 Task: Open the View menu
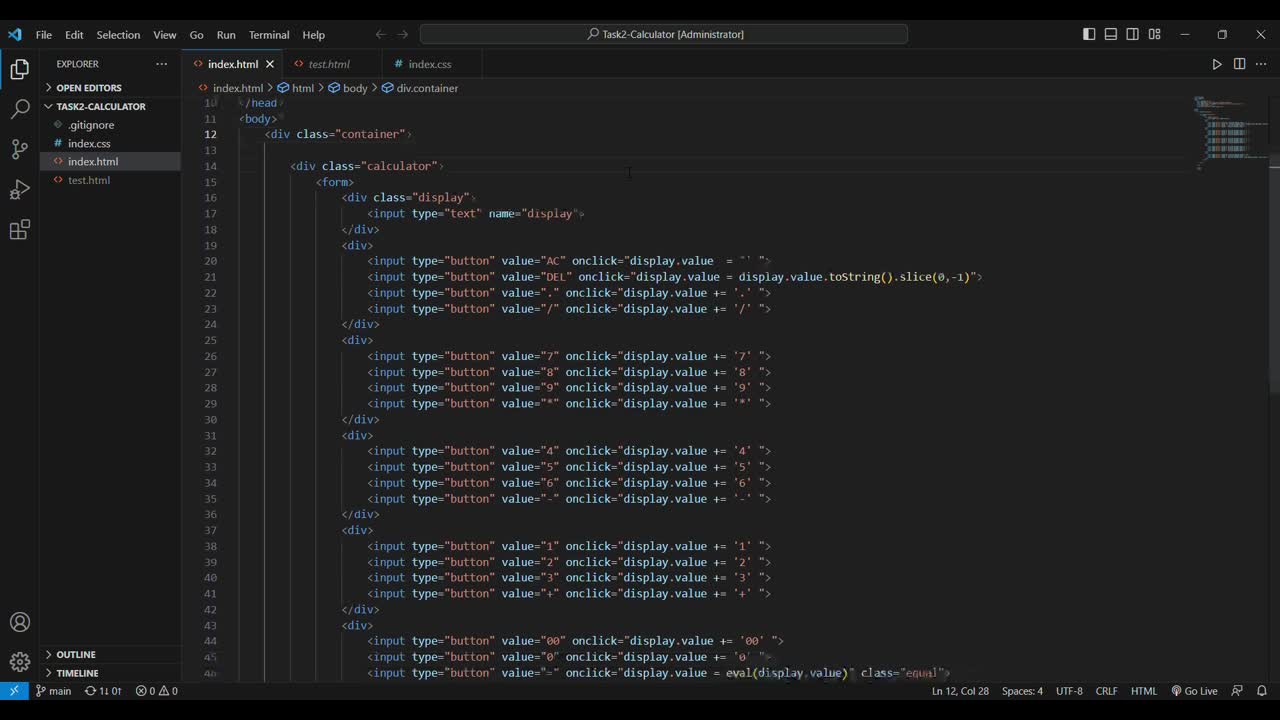(165, 34)
